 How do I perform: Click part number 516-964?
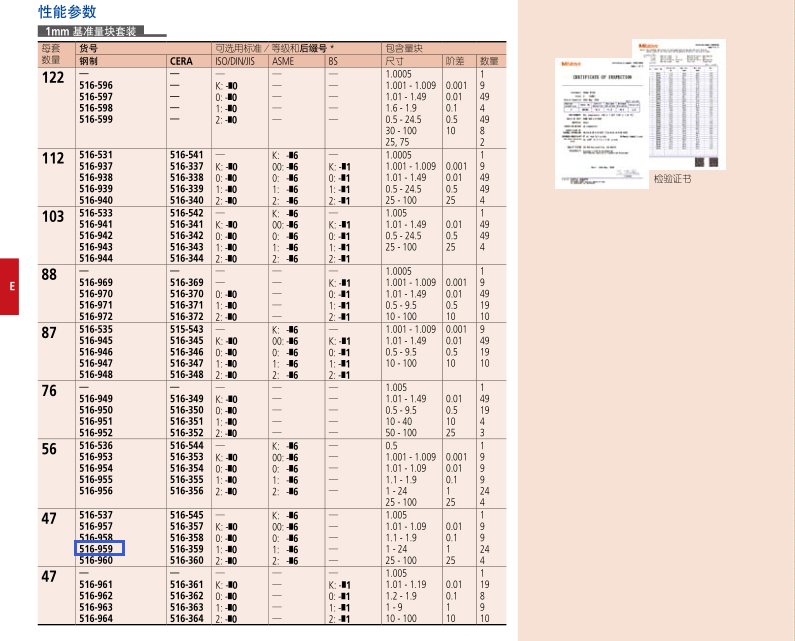click(96, 619)
